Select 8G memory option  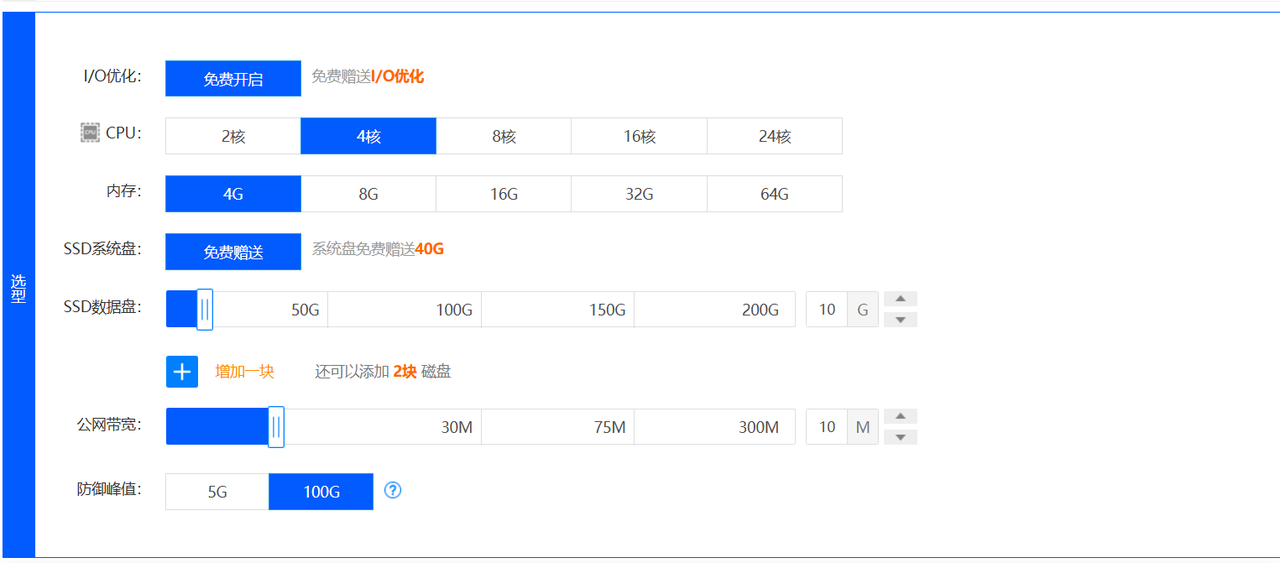(x=368, y=194)
